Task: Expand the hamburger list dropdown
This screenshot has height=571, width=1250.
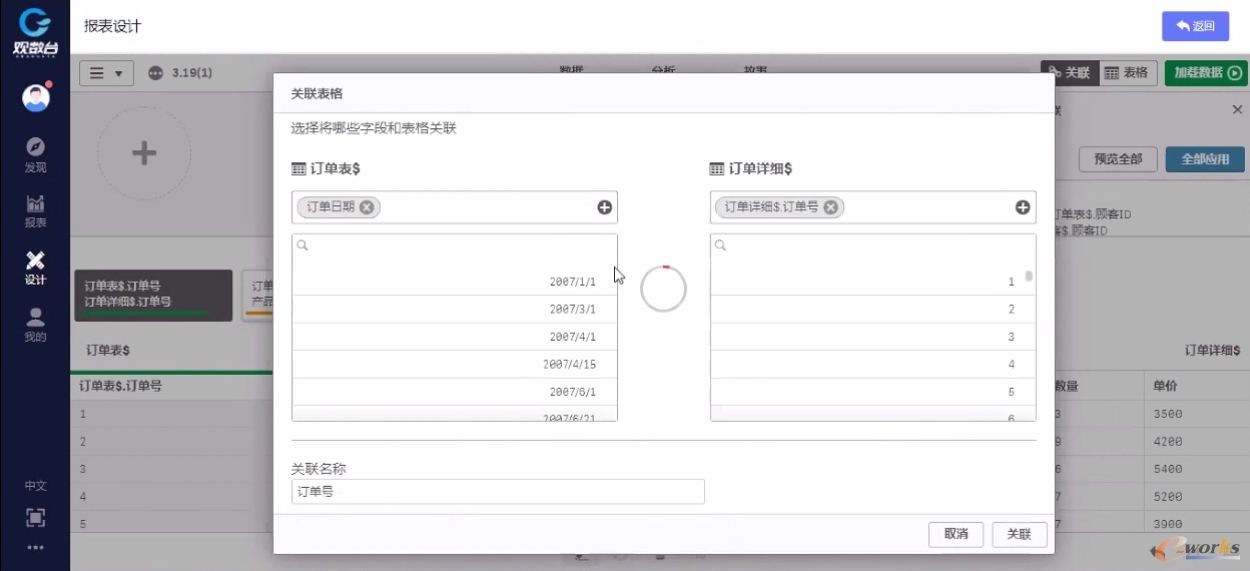Action: [106, 73]
